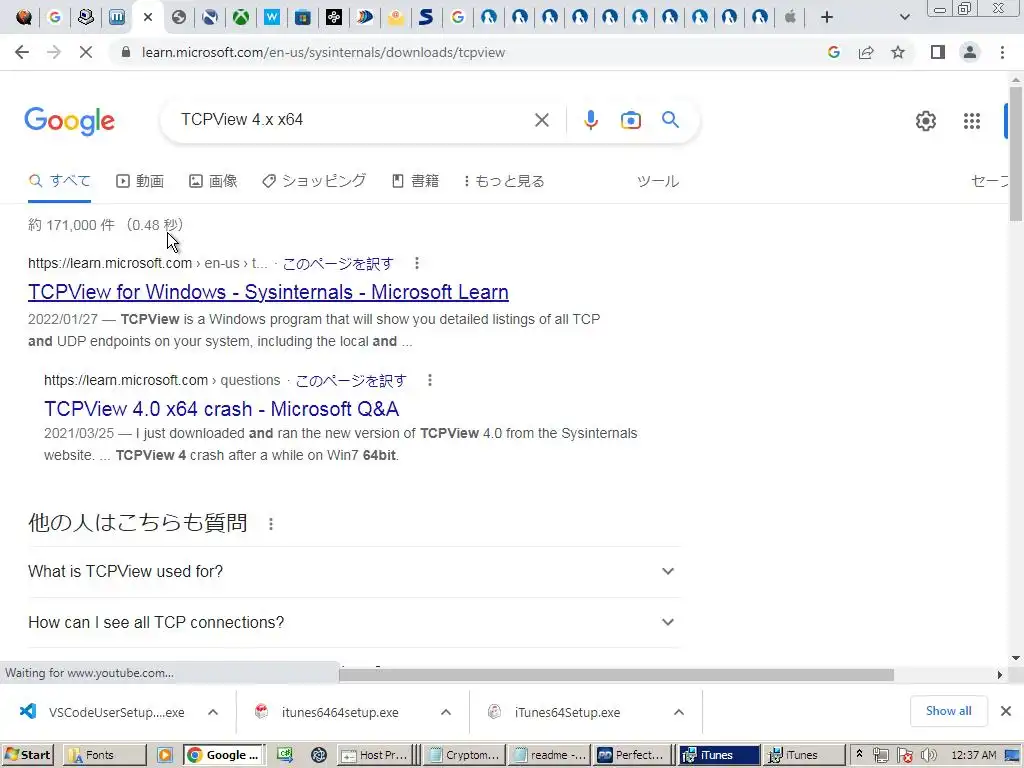
Task: Switch to Fonts taskbar window
Action: (105, 755)
